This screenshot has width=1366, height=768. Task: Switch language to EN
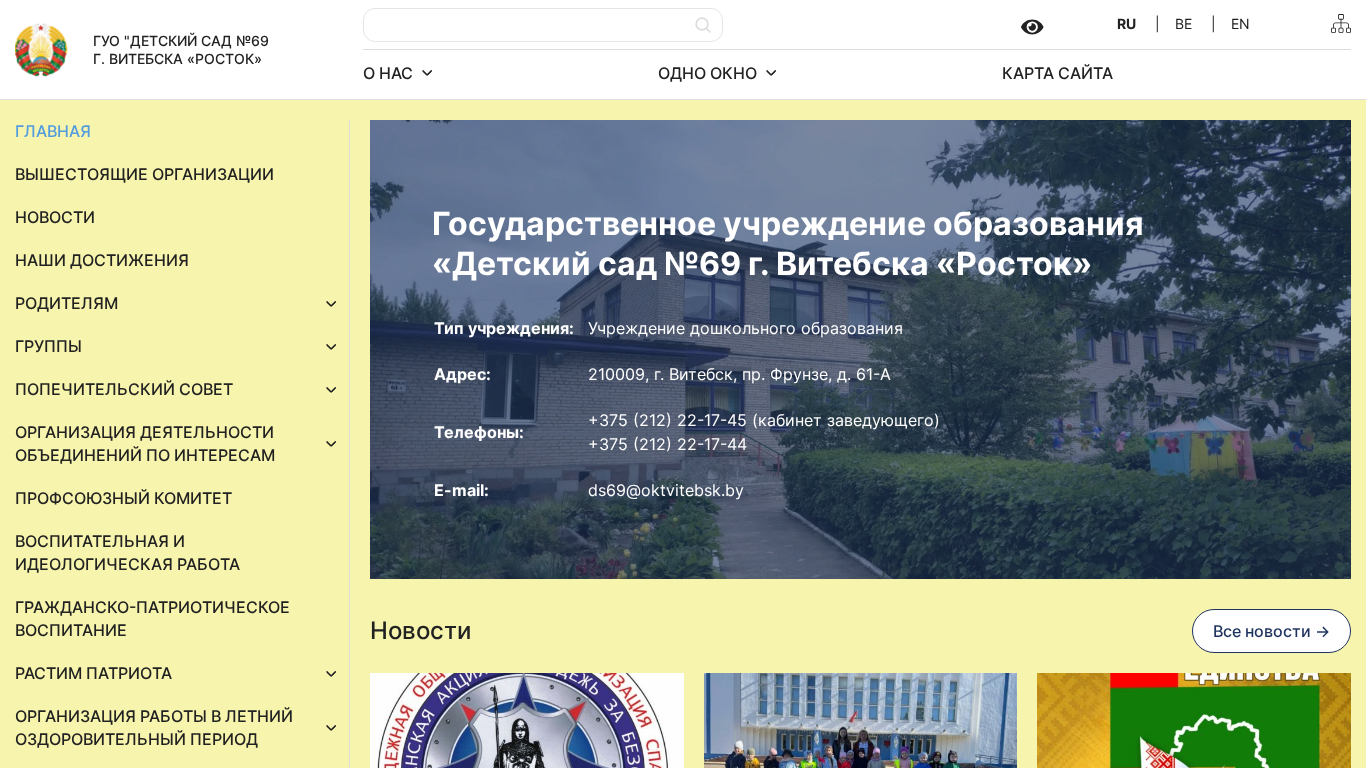1240,24
